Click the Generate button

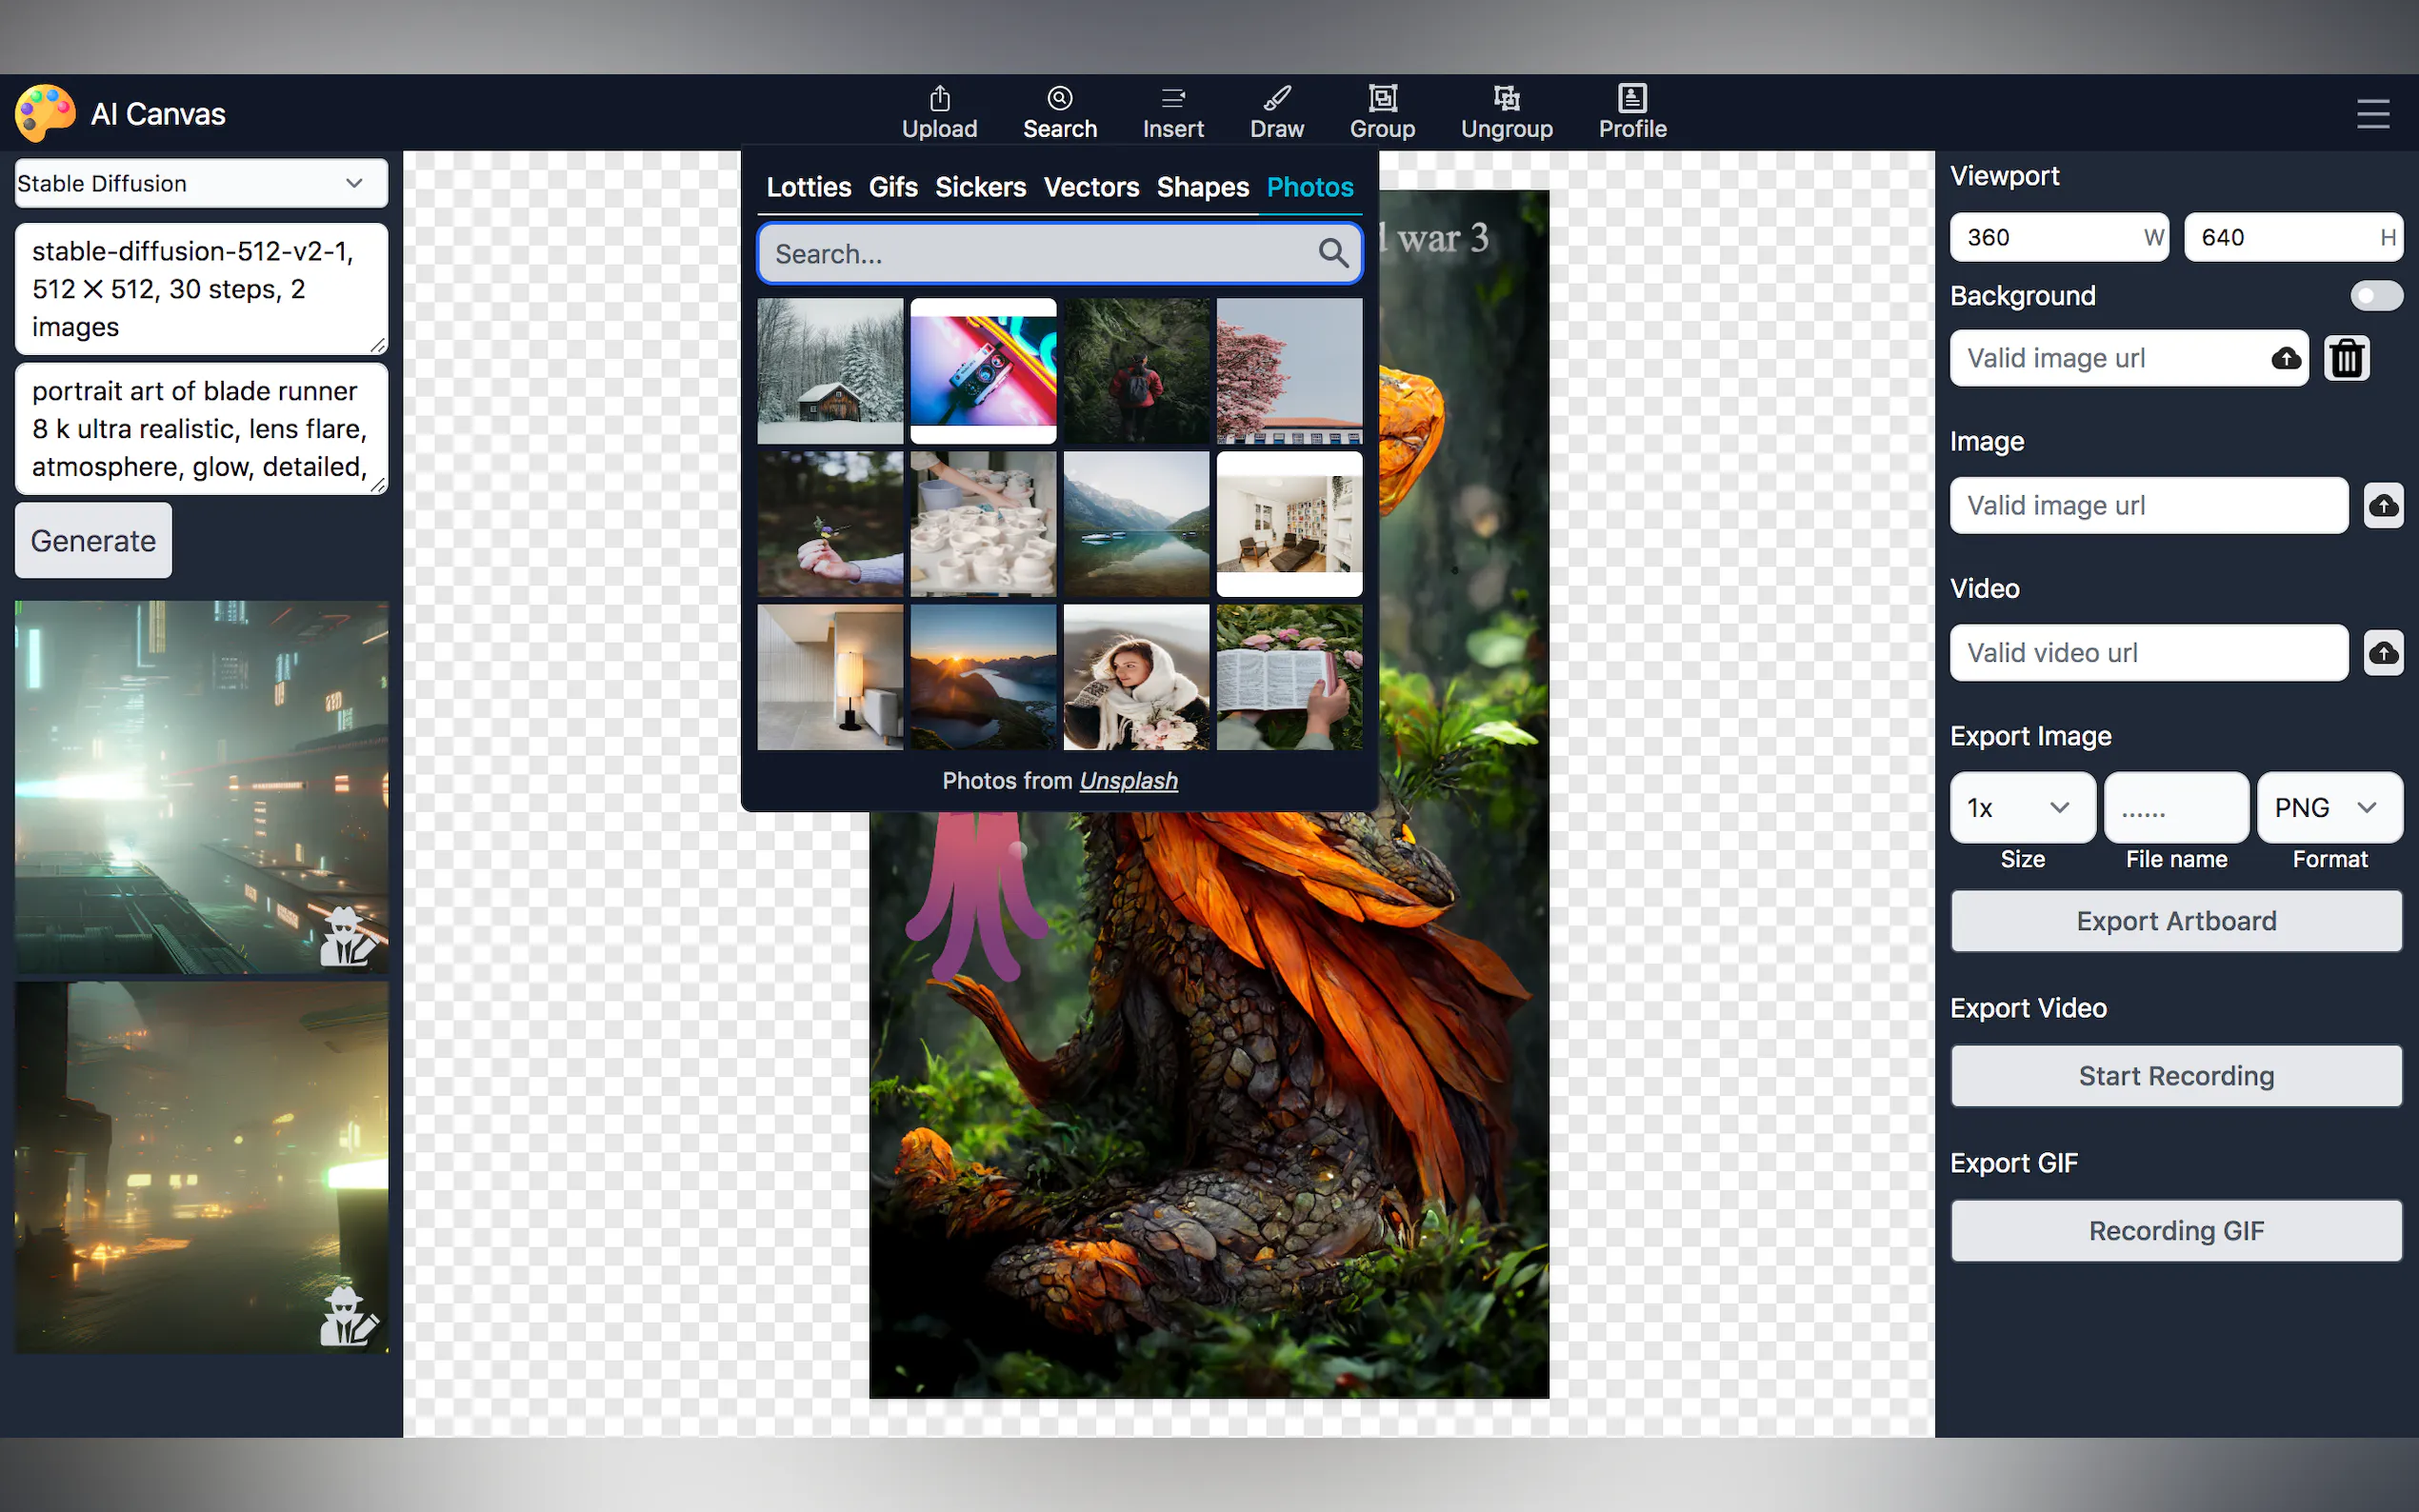[93, 541]
